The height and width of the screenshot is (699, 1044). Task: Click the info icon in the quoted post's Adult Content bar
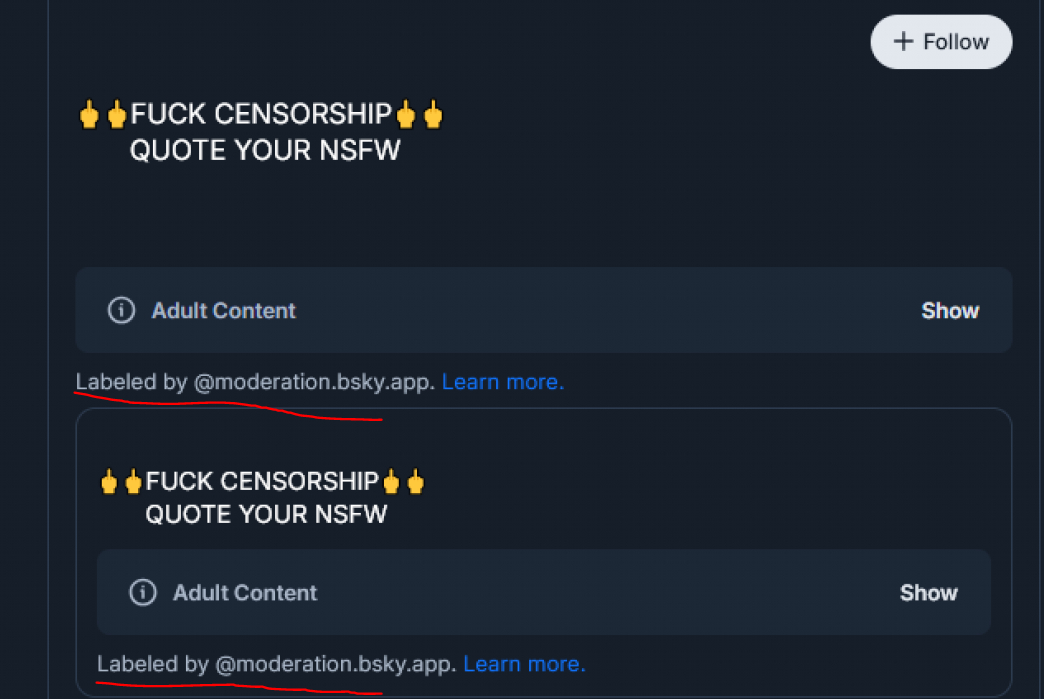pos(143,593)
